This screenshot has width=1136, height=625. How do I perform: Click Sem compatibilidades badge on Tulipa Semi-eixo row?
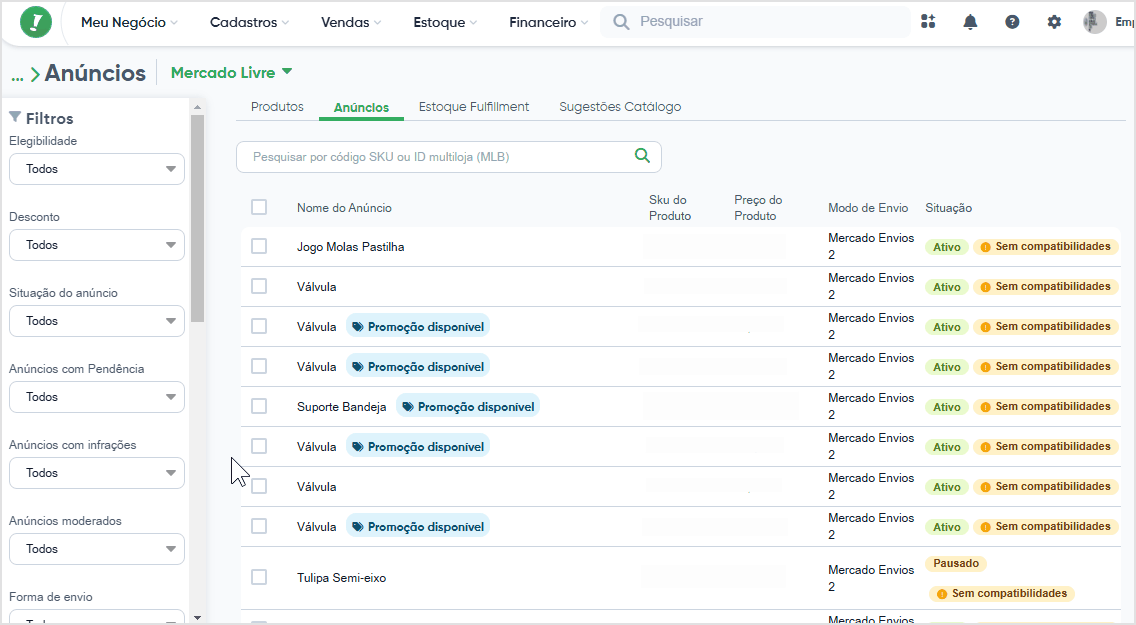point(1002,594)
